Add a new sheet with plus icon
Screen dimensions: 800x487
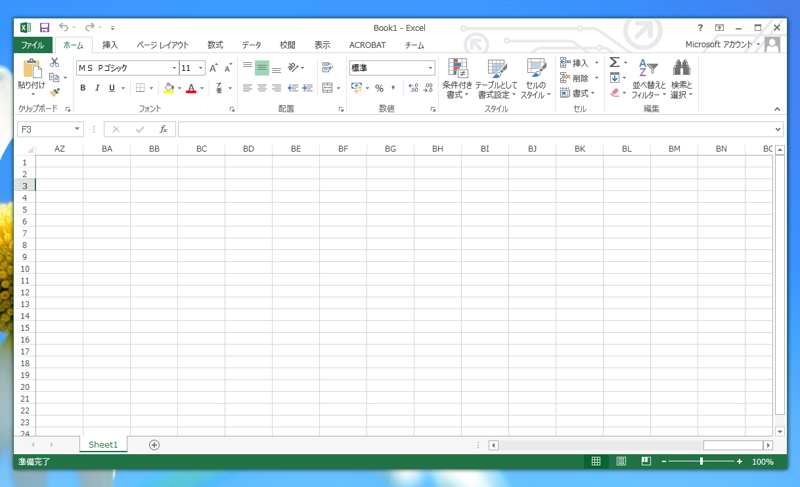pos(154,445)
